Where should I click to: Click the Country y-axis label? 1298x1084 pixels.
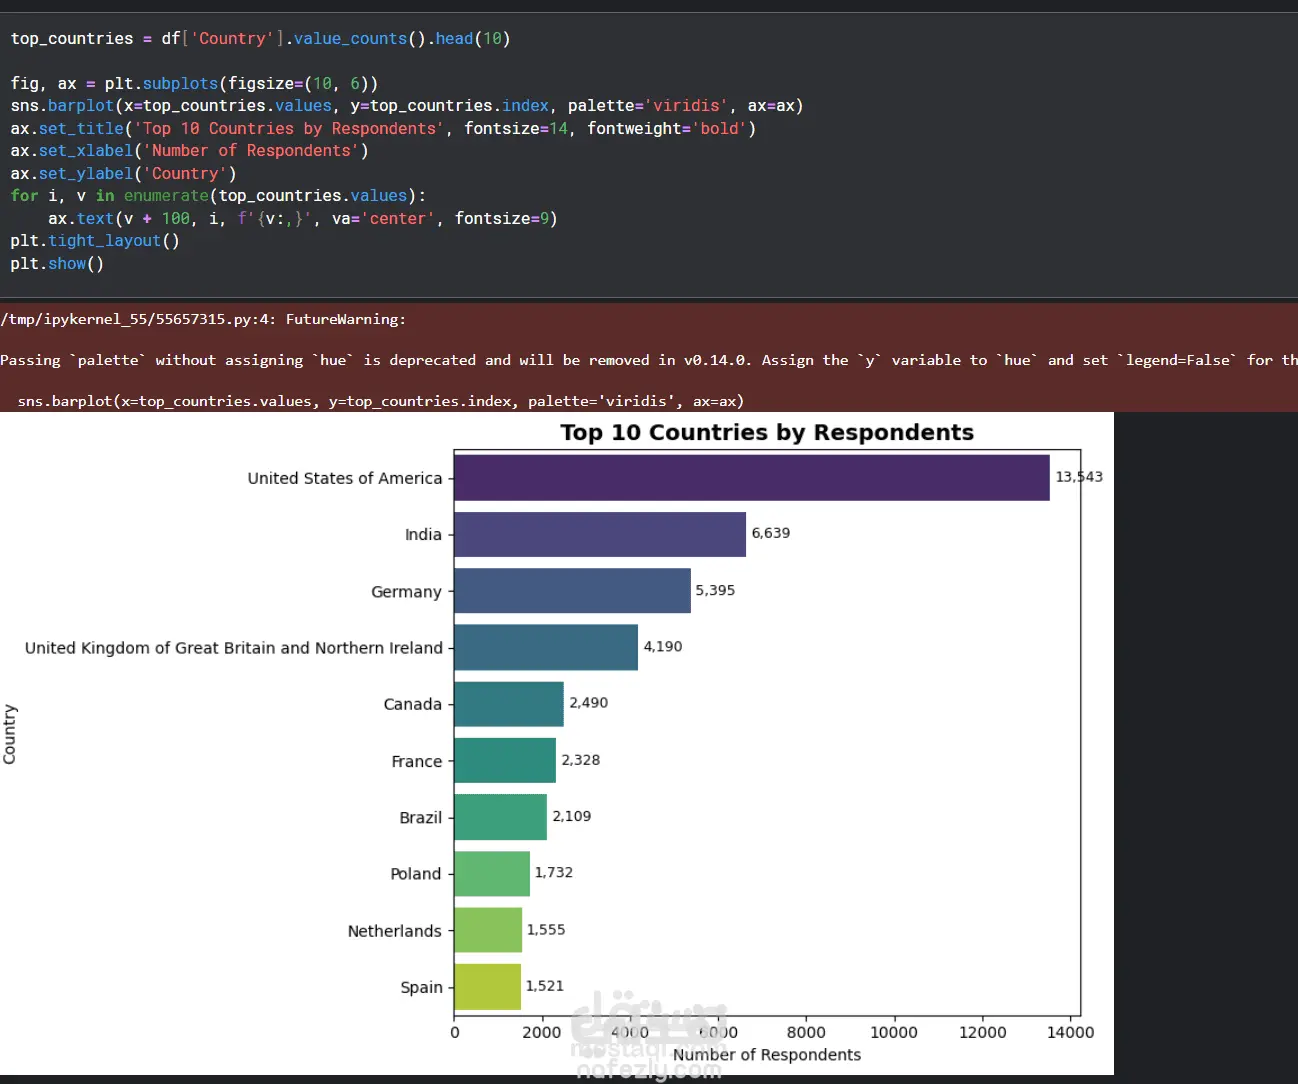[10, 734]
